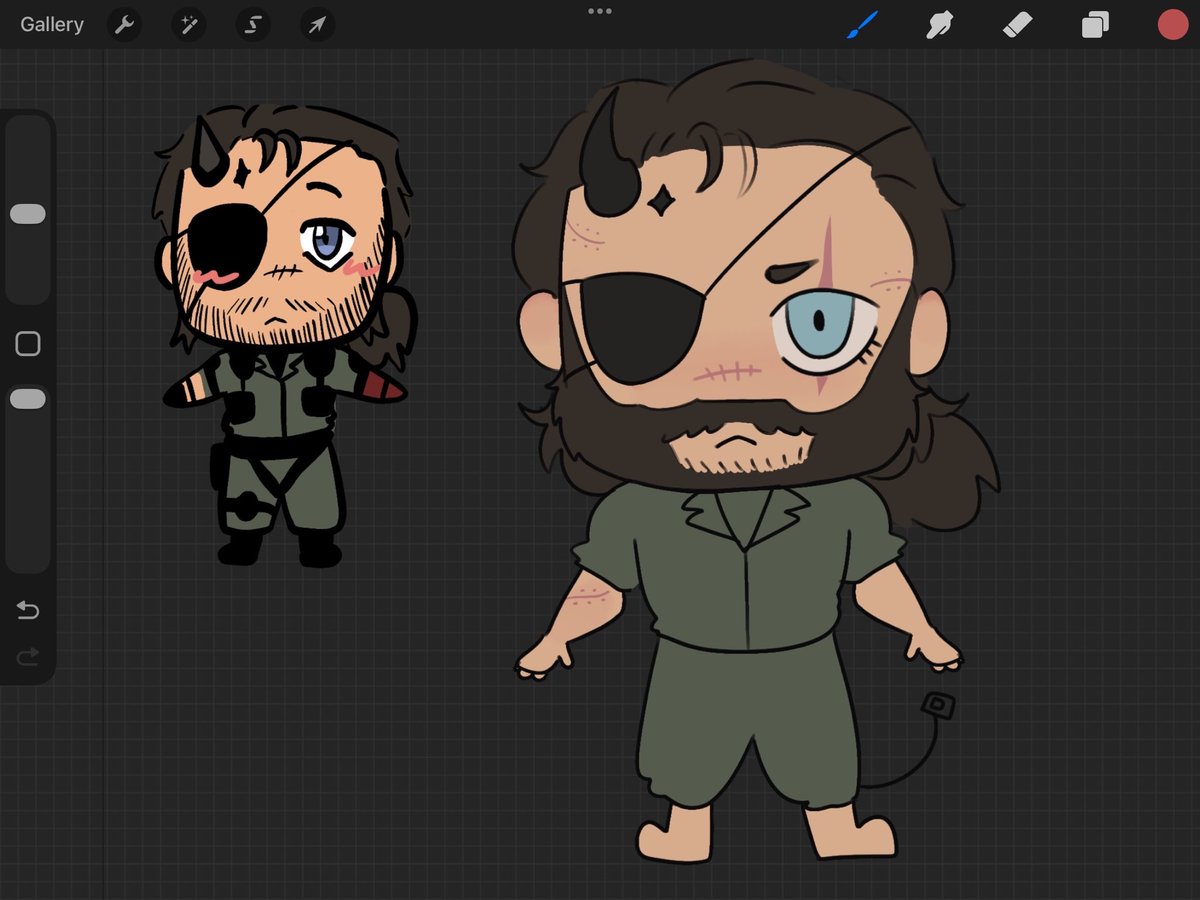Click the brush size slider handle
Viewport: 1200px width, 900px height.
[x=28, y=214]
